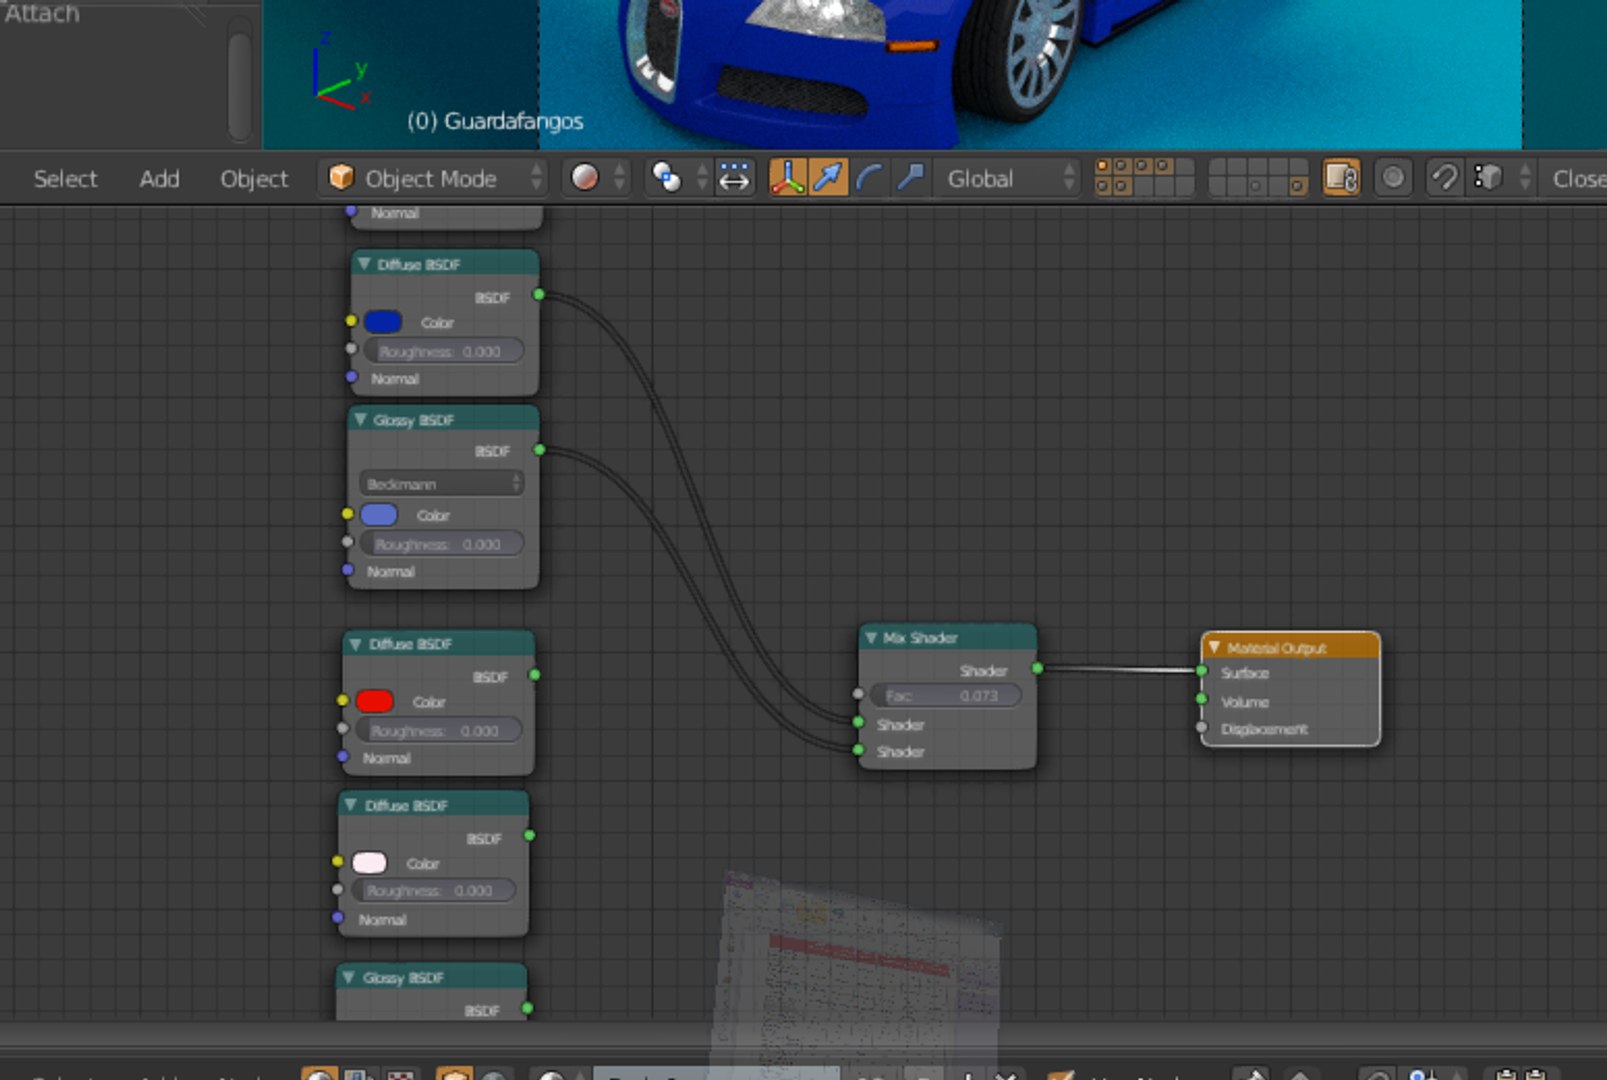The height and width of the screenshot is (1080, 1607).
Task: Click Roughness field of red Diffuse BSDF
Action: pyautogui.click(x=438, y=731)
